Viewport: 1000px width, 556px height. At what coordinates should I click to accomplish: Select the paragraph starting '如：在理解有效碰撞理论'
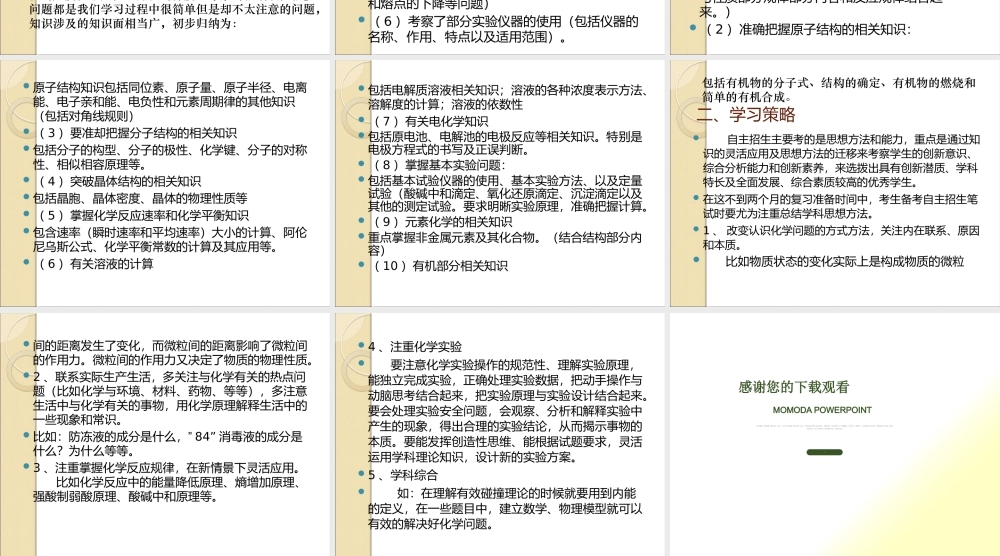click(x=505, y=509)
